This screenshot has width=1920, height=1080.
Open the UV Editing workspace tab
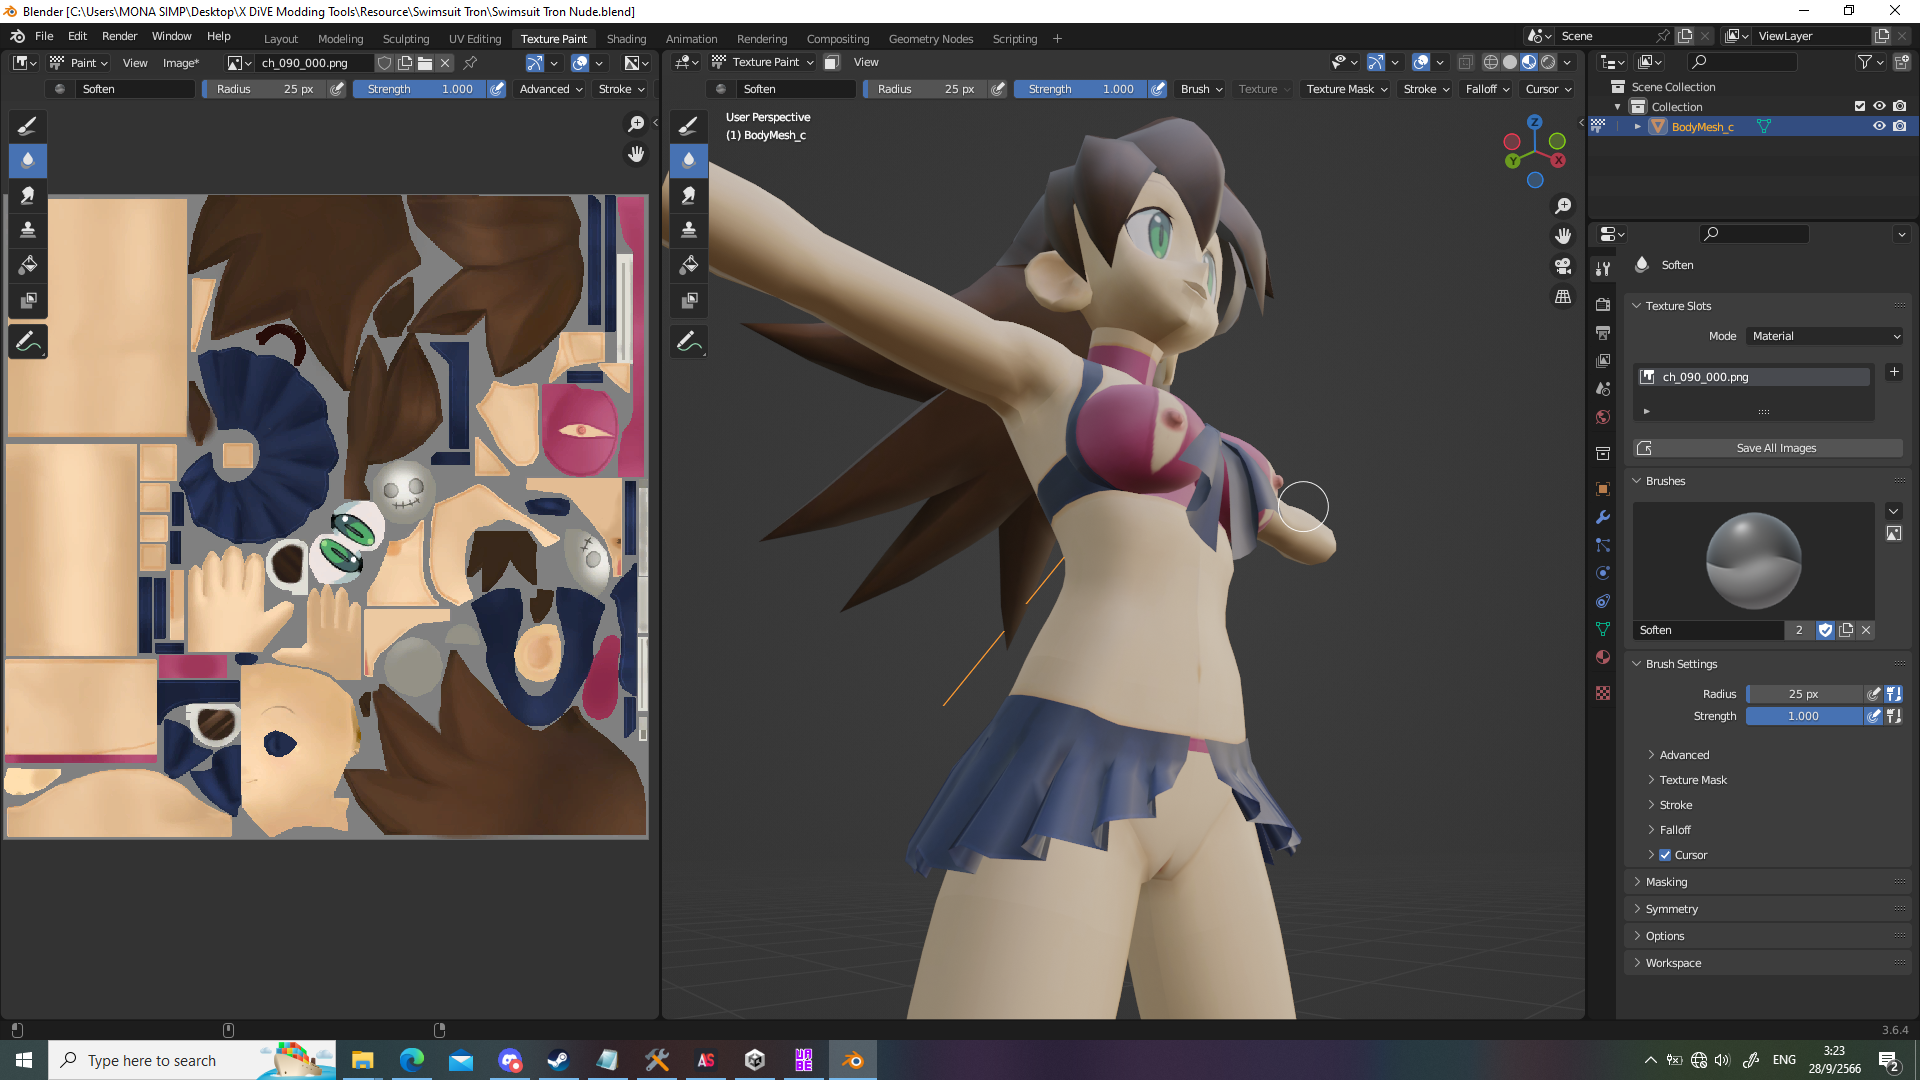coord(475,39)
